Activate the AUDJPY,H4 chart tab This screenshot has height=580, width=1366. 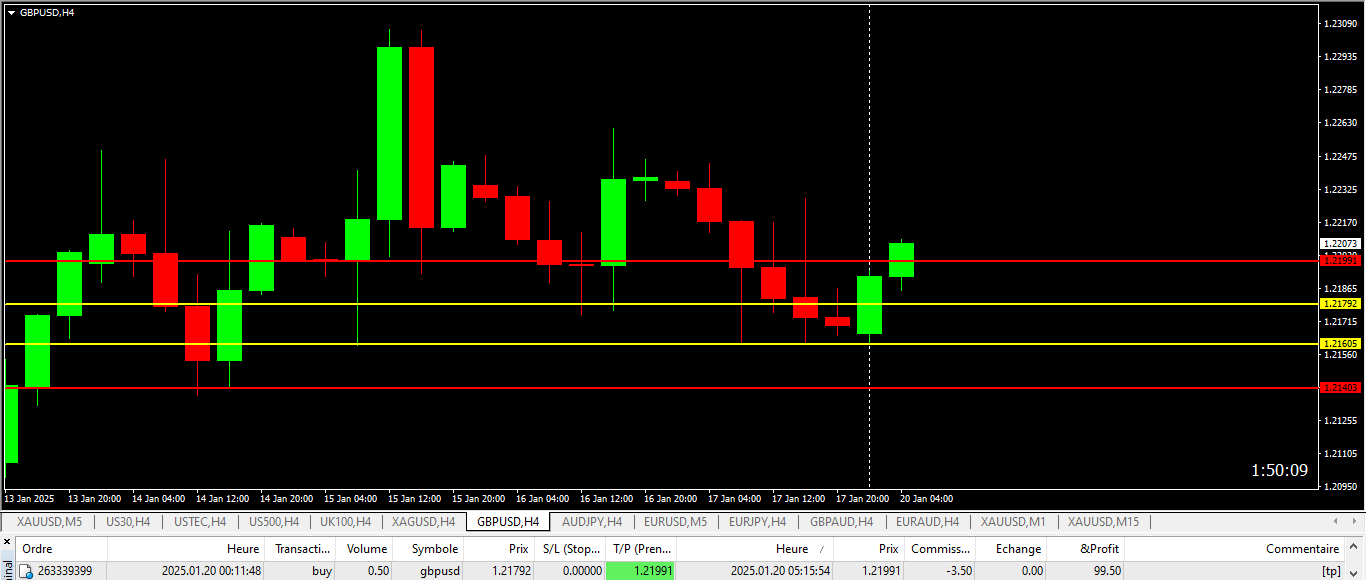pyautogui.click(x=592, y=522)
